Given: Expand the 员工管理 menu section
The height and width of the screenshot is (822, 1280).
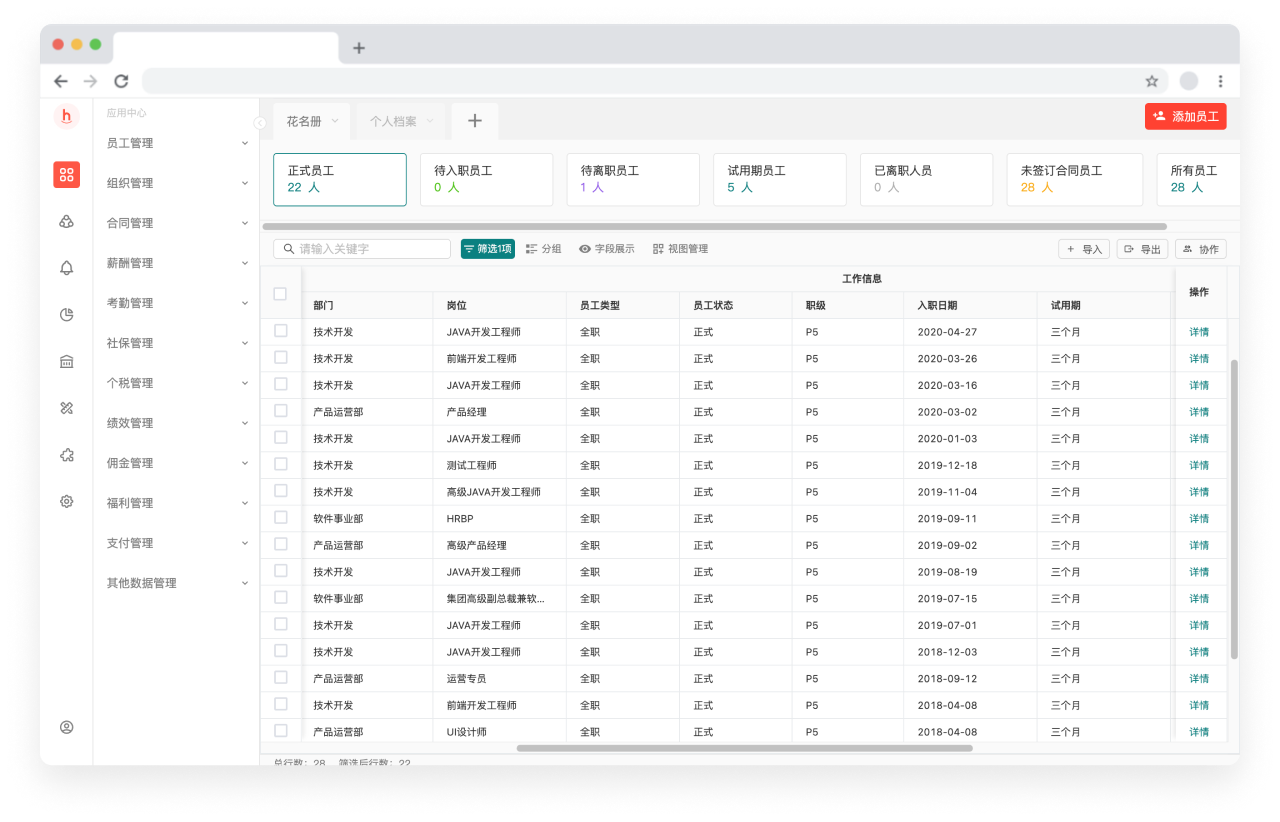Looking at the screenshot, I should (177, 143).
